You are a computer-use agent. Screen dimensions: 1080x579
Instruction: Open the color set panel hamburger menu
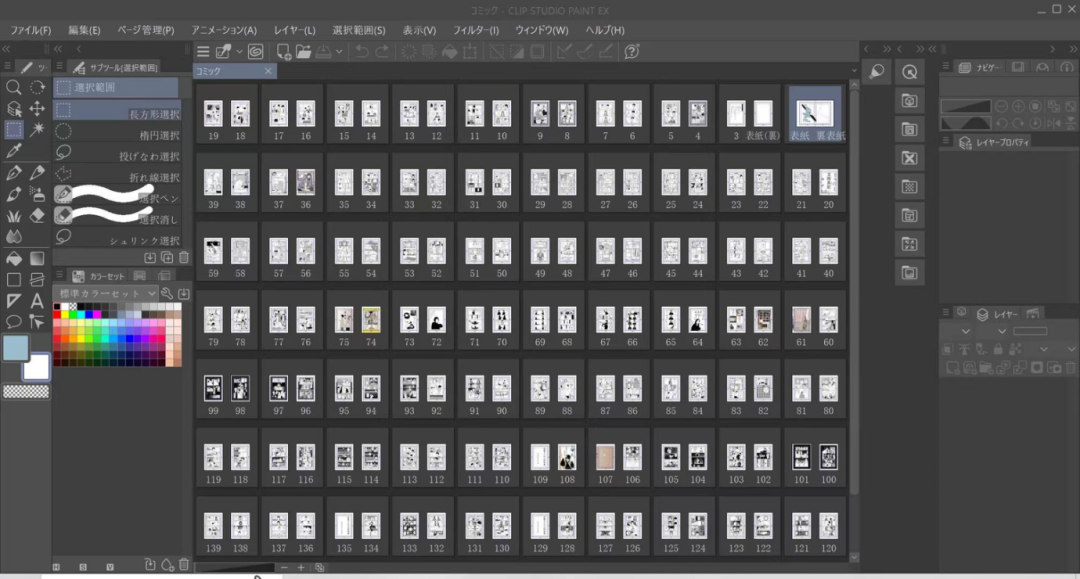click(59, 275)
